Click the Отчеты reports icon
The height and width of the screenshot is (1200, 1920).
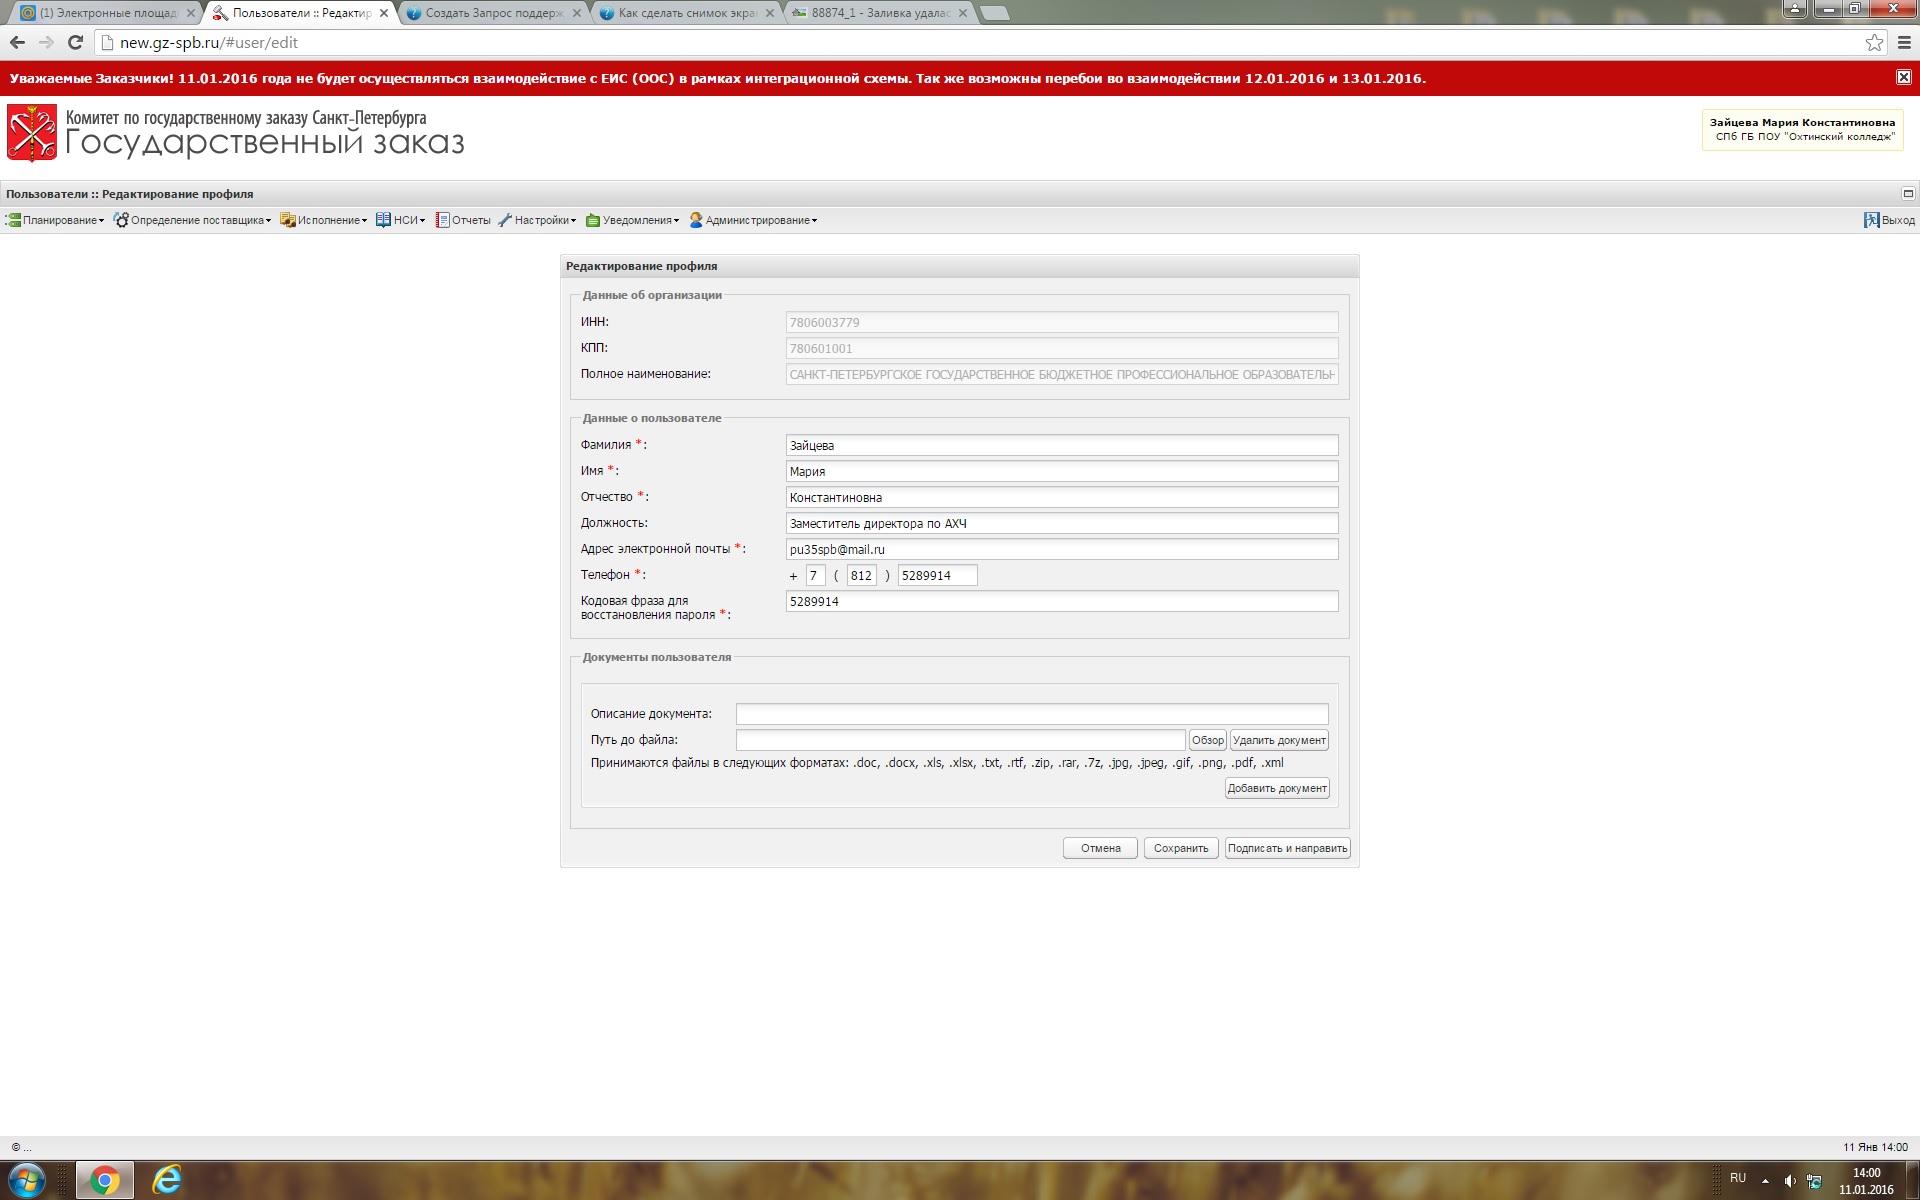(x=442, y=220)
